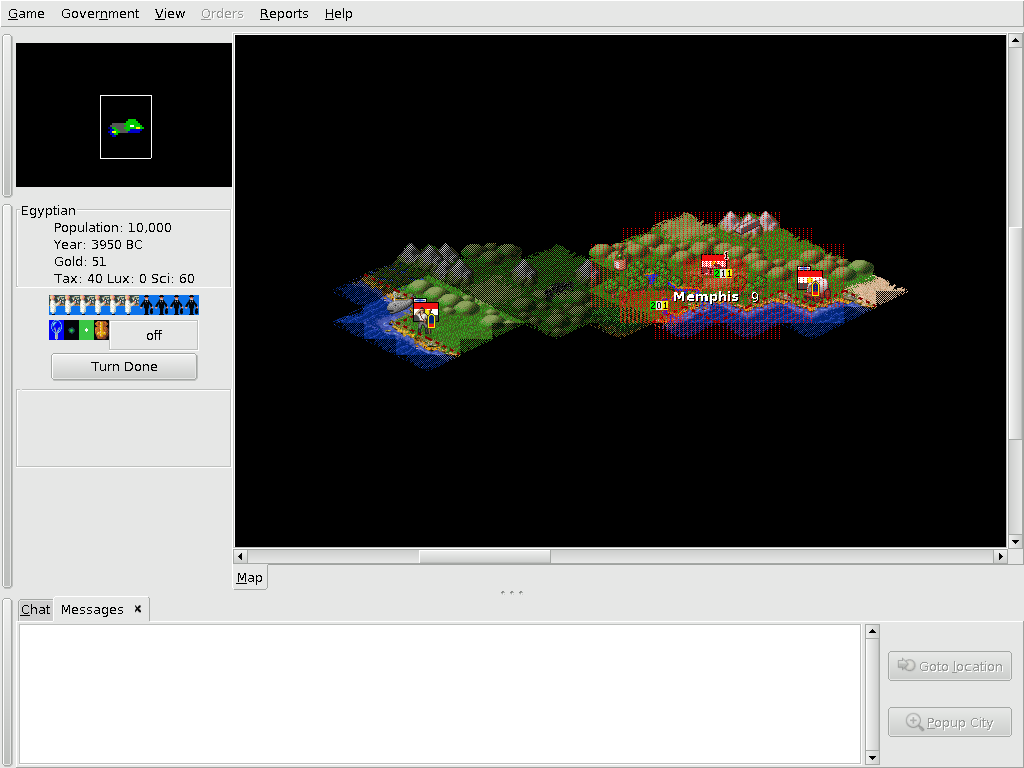Close the Messages tab

click(138, 609)
